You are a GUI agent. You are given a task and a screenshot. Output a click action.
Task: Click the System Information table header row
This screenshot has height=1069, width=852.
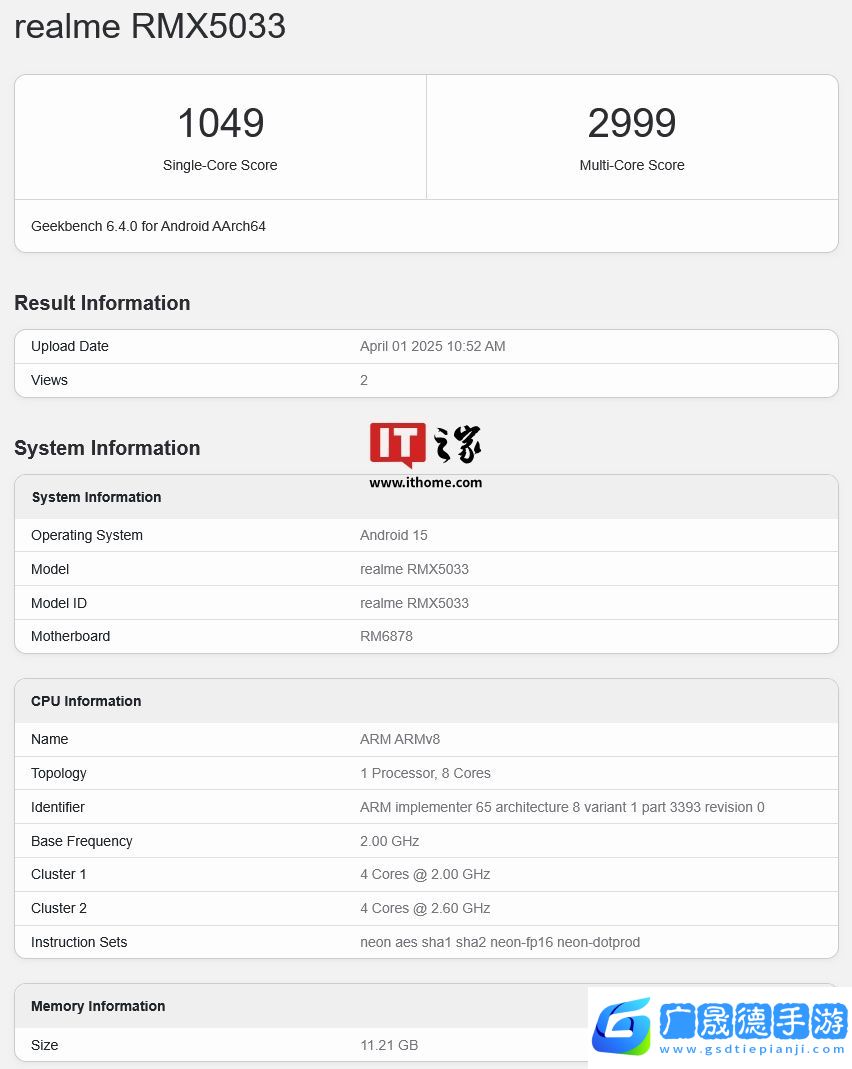[x=426, y=497]
